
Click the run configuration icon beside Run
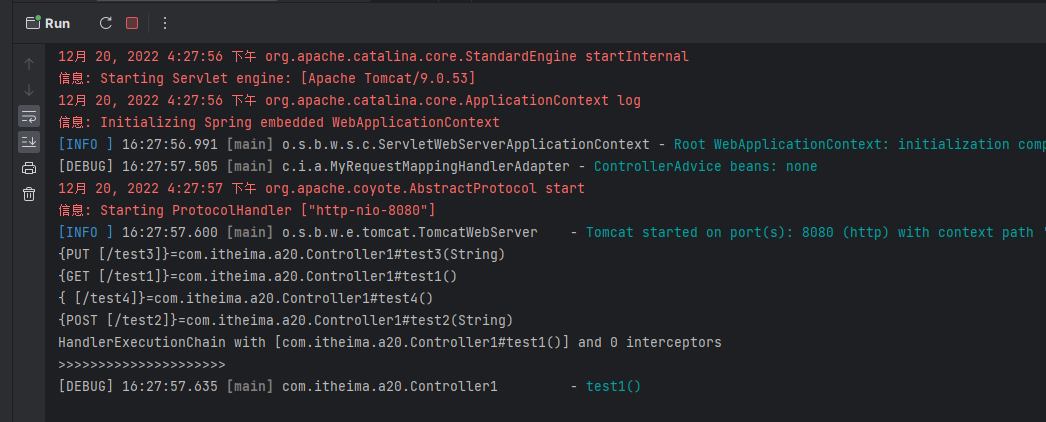pos(32,23)
